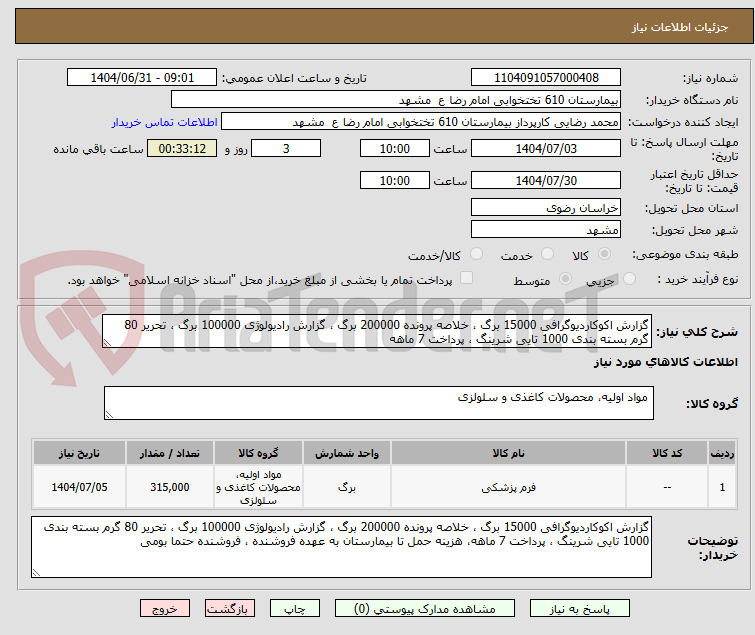Toggle the Islamic treasury payment checkbox
This screenshot has height=635, width=755.
click(x=466, y=278)
